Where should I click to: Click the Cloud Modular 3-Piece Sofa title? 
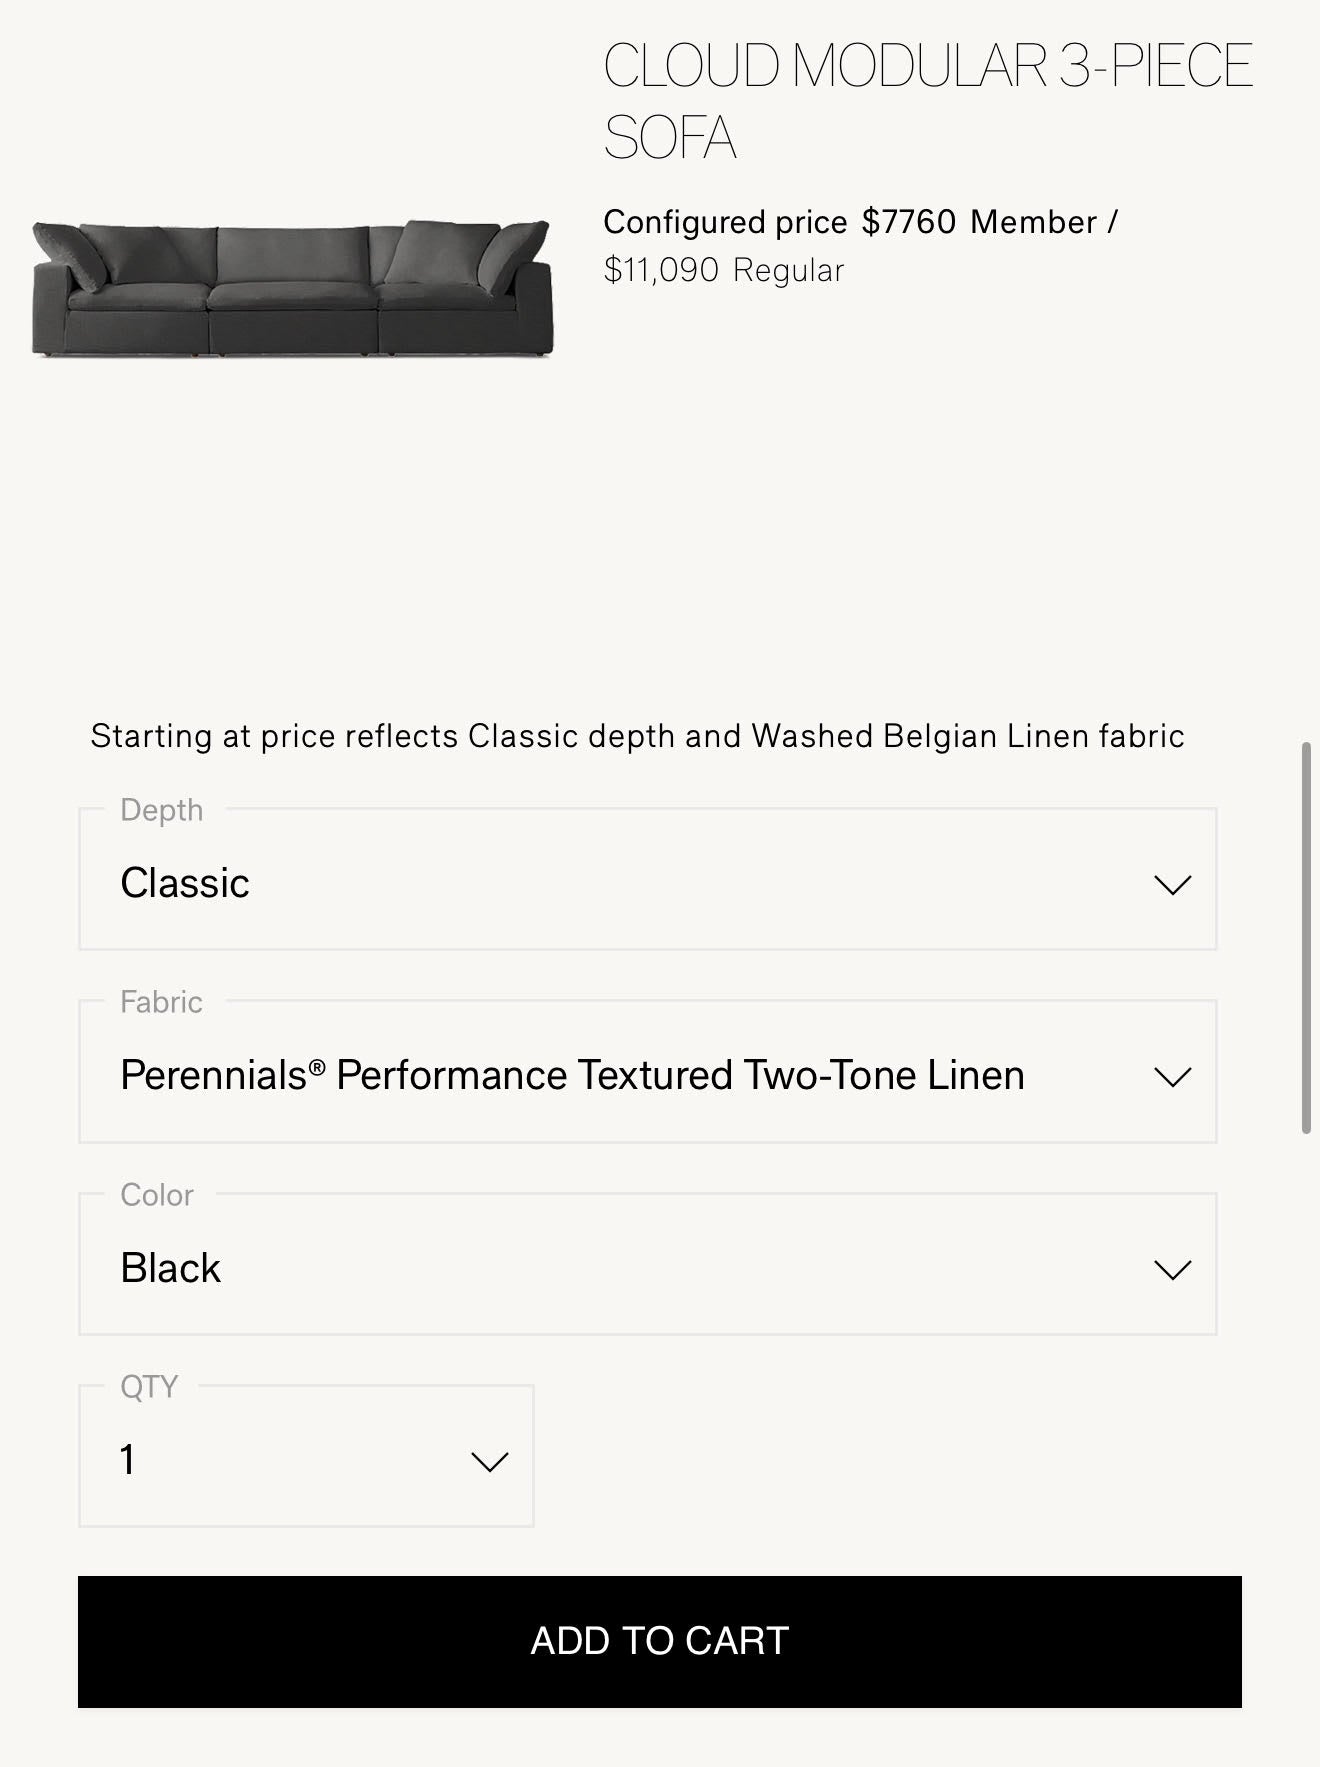926,100
